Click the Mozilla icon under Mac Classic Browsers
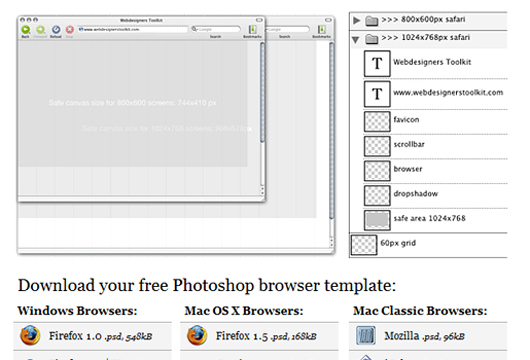Viewport: 530px width, 360px height. [366, 336]
